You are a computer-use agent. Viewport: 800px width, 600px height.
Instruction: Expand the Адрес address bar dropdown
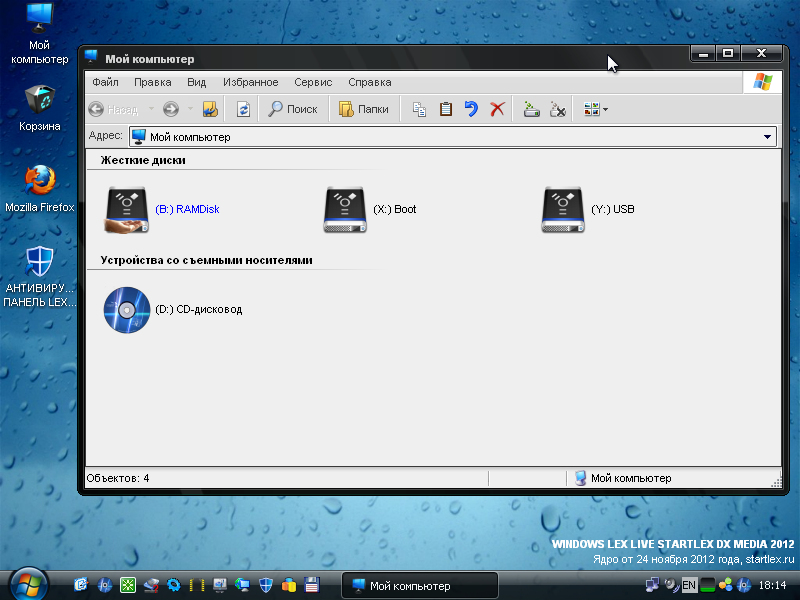point(767,137)
